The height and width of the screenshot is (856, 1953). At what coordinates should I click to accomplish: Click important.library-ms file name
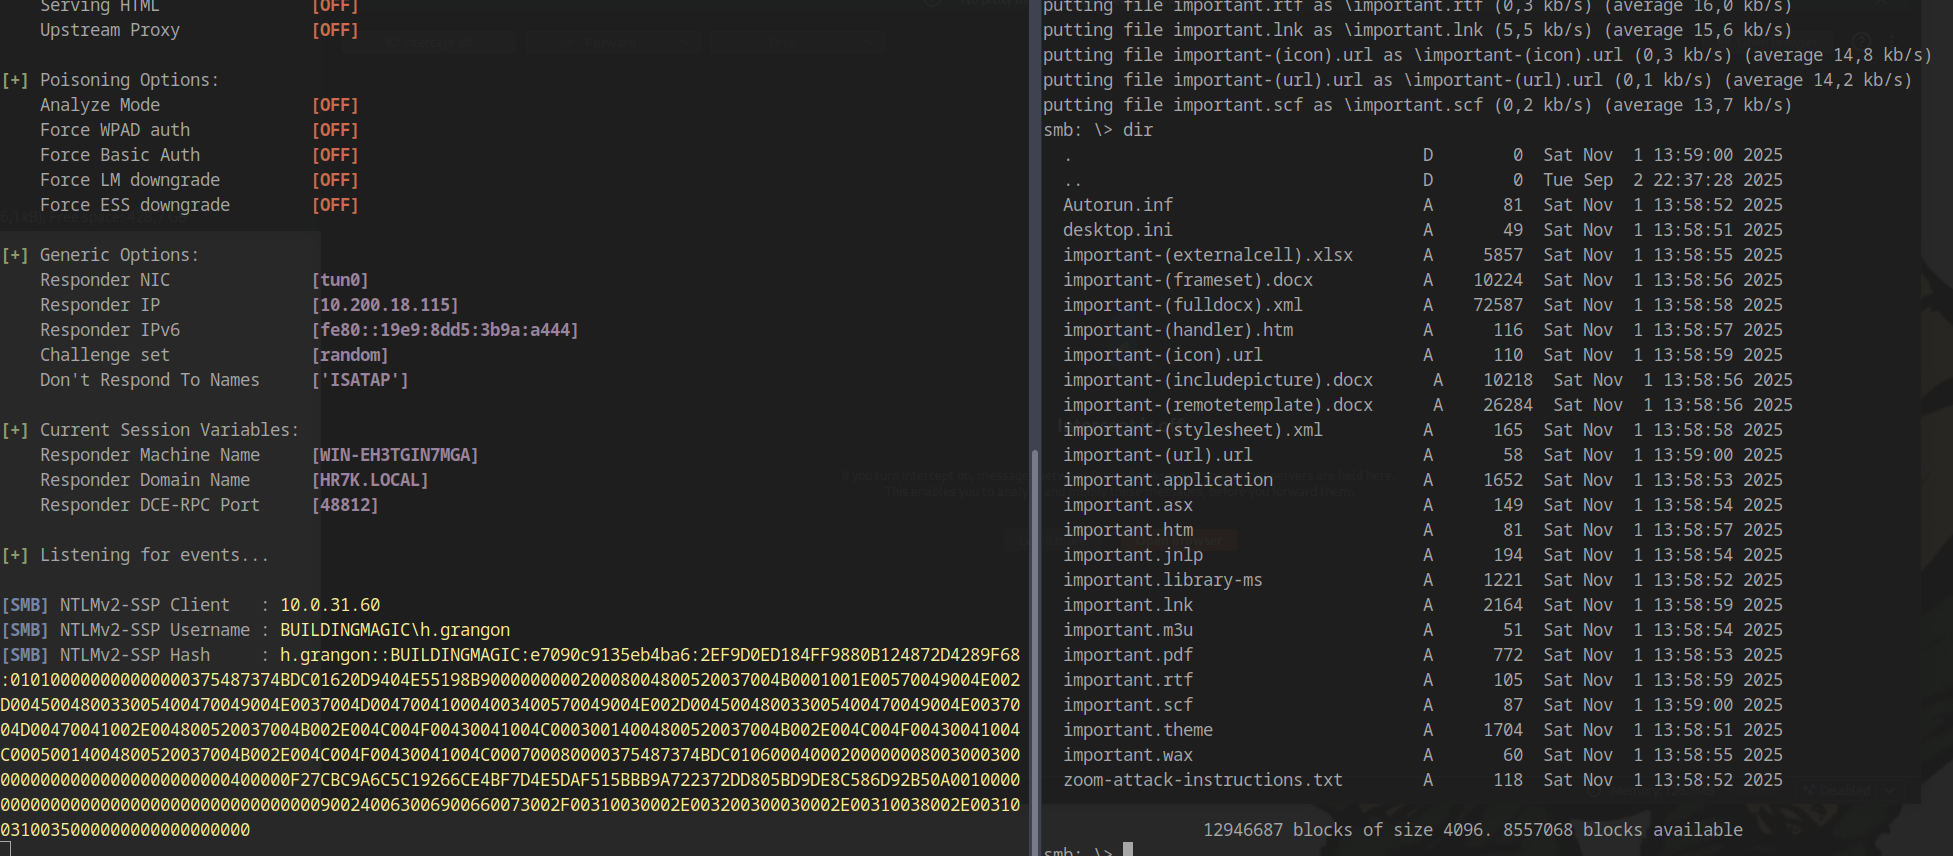pos(1163,580)
